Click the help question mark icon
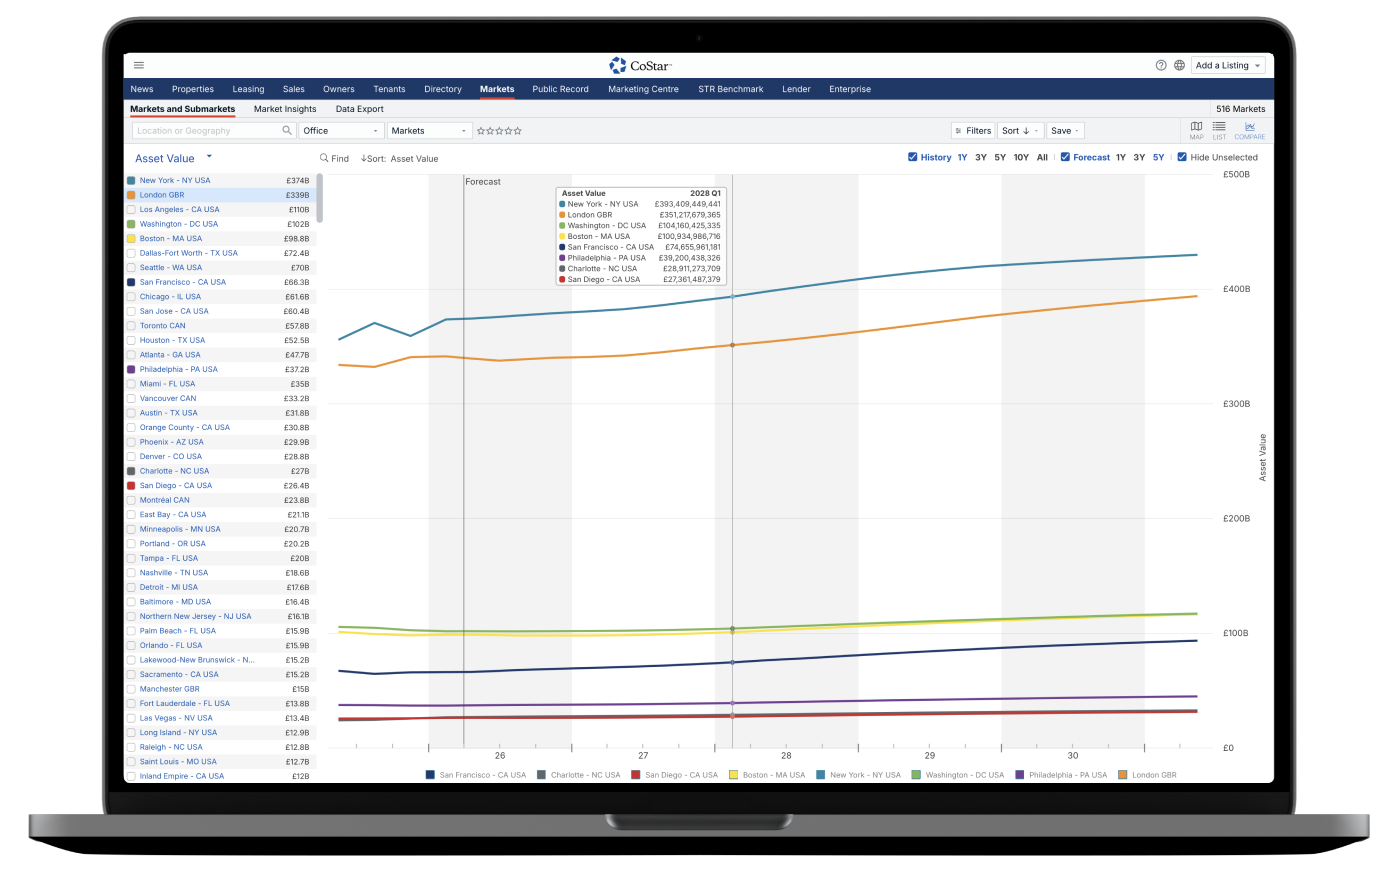The width and height of the screenshot is (1400, 894). point(1161,65)
